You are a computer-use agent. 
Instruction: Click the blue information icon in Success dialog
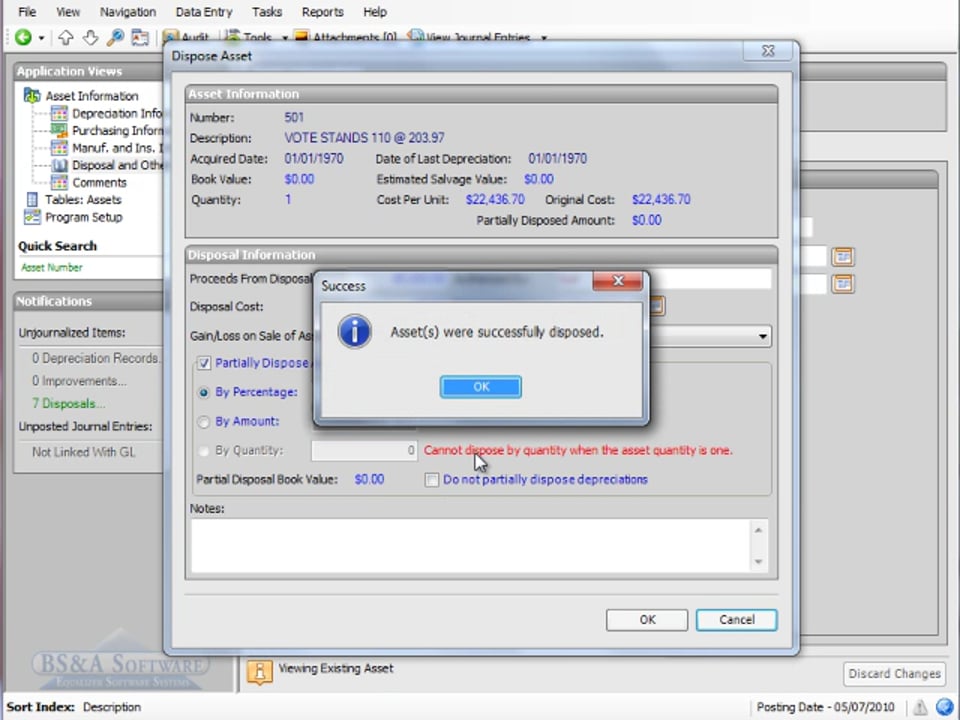pos(354,331)
